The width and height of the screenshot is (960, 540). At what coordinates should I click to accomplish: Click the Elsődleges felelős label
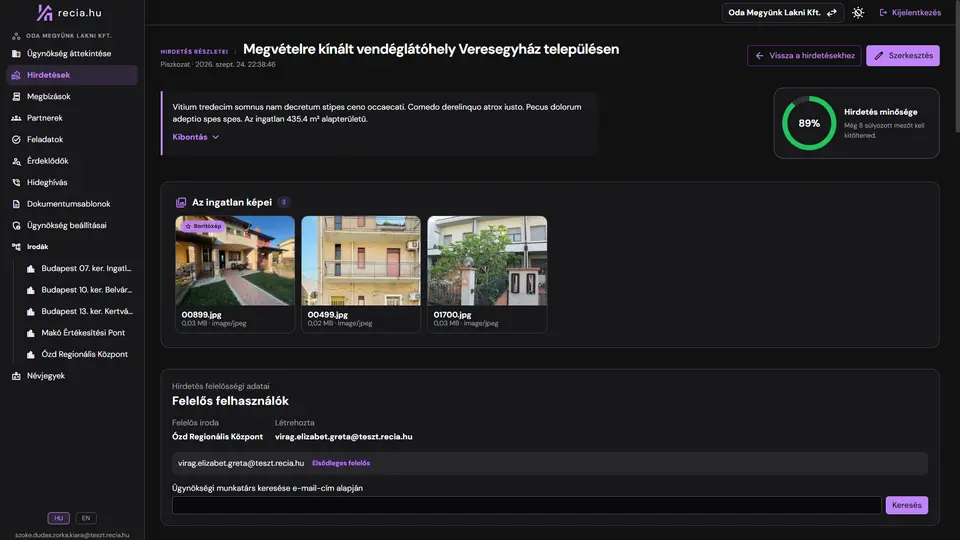(x=341, y=463)
